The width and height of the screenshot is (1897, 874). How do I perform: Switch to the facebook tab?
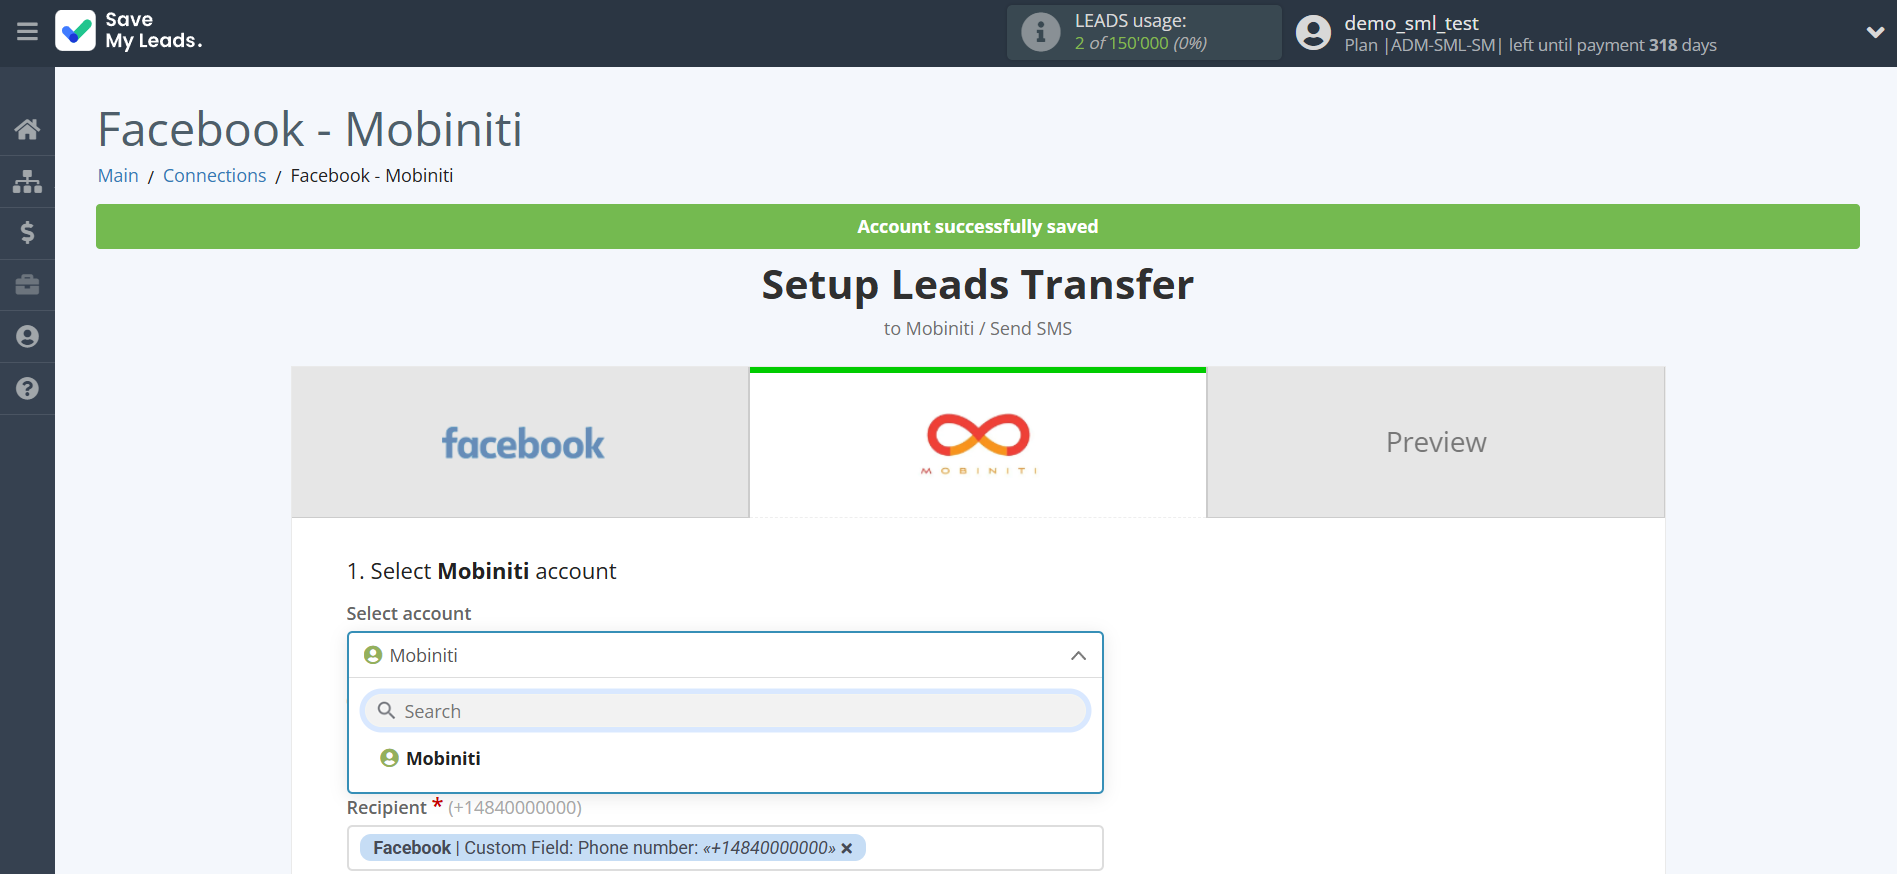pos(520,442)
